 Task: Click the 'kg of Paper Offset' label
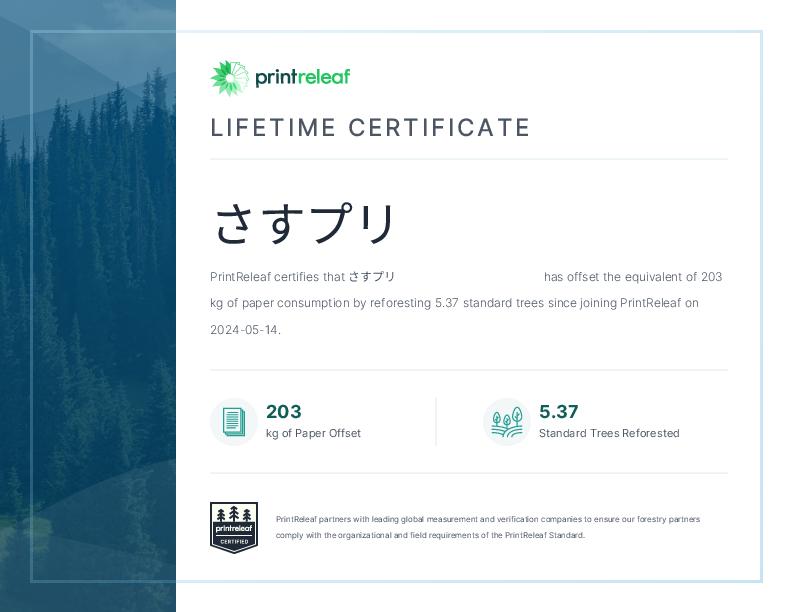click(x=313, y=433)
